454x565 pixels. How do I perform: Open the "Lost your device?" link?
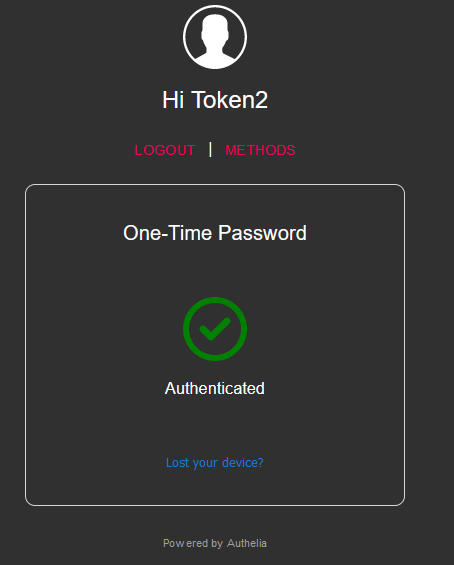coord(214,462)
